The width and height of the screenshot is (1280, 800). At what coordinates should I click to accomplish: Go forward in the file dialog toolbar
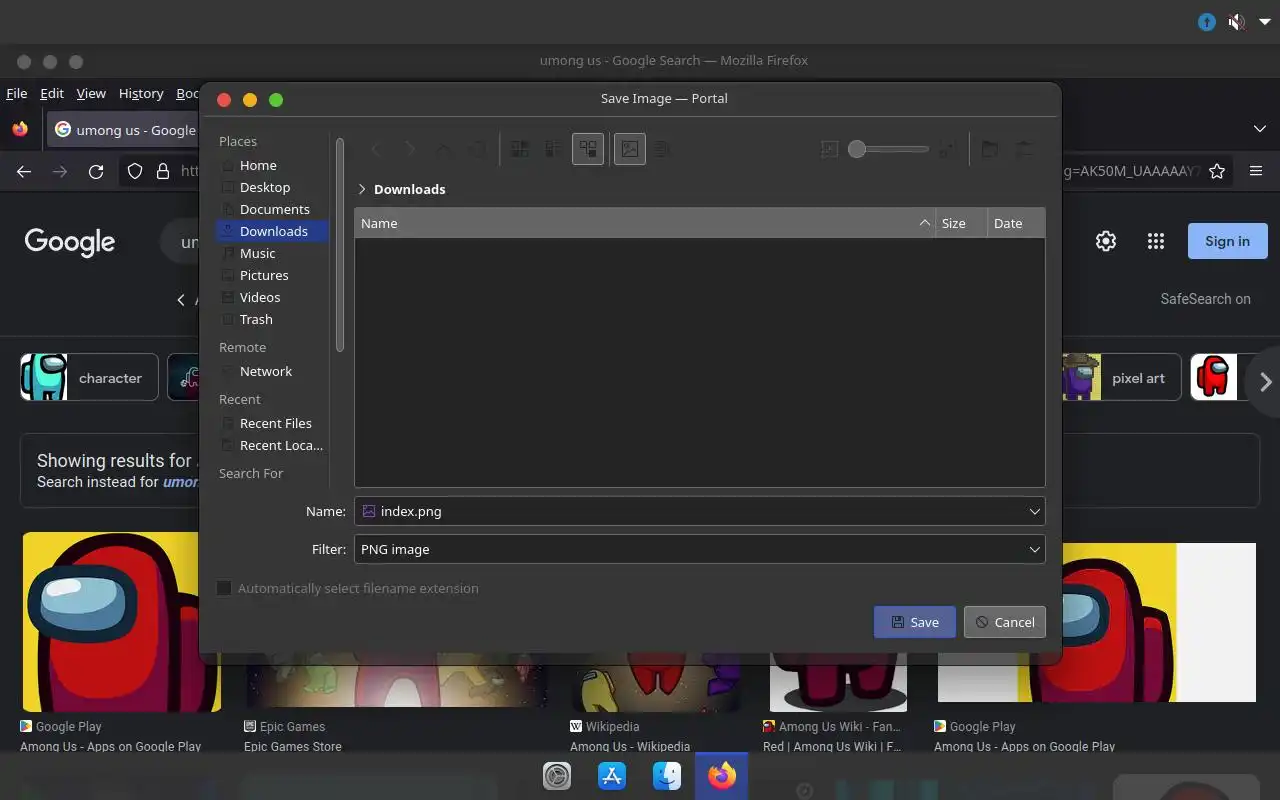410,149
